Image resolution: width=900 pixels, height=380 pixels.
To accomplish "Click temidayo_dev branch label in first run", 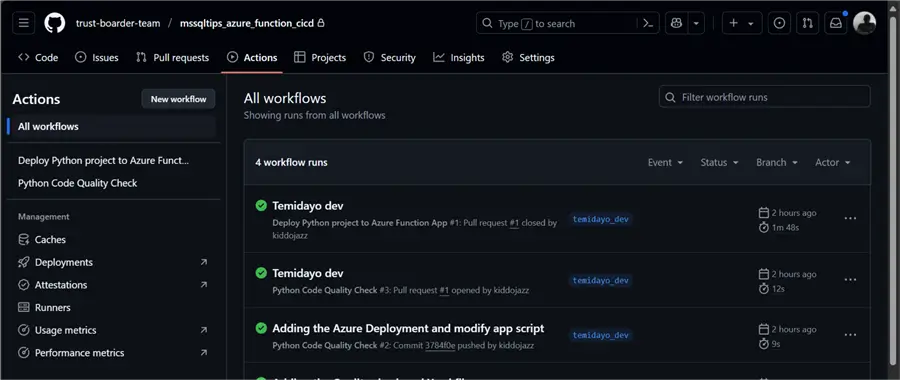I will point(601,219).
